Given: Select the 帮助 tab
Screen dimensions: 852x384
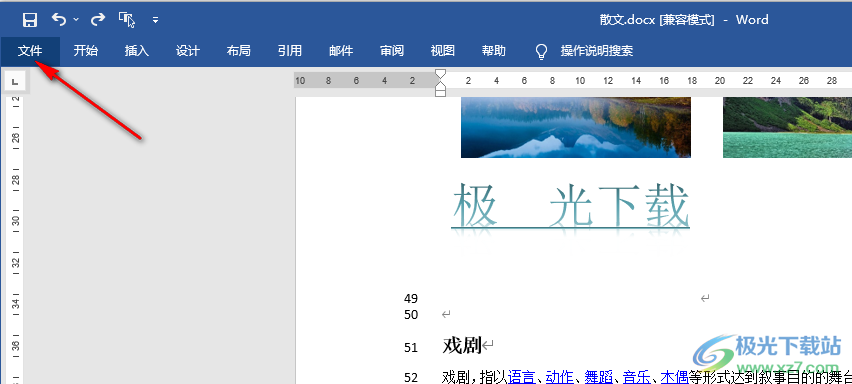Looking at the screenshot, I should (x=493, y=51).
